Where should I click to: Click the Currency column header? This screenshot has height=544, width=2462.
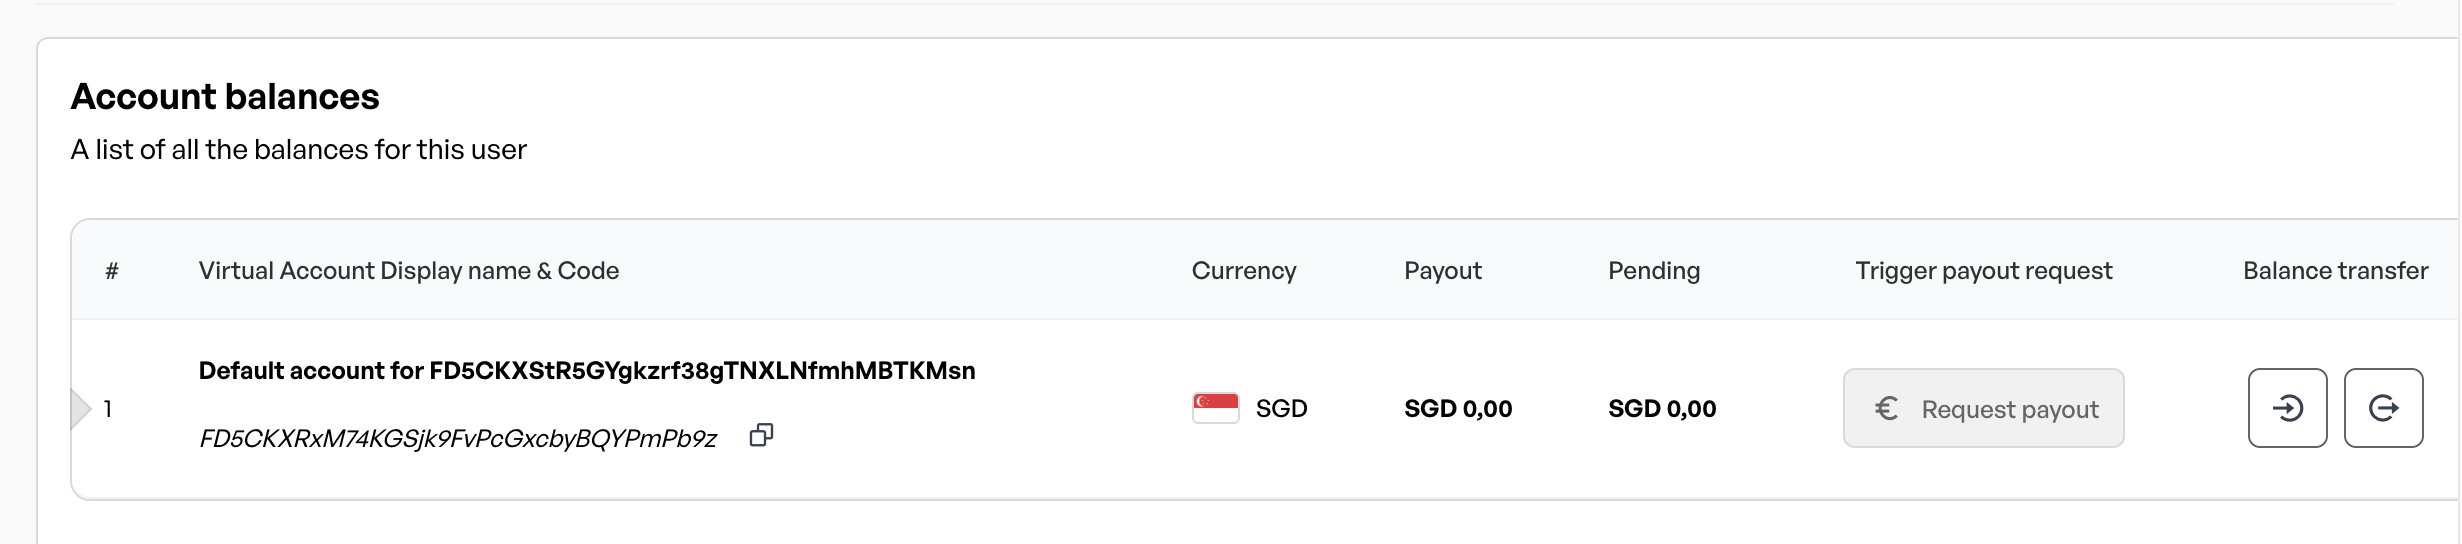[x=1243, y=271]
